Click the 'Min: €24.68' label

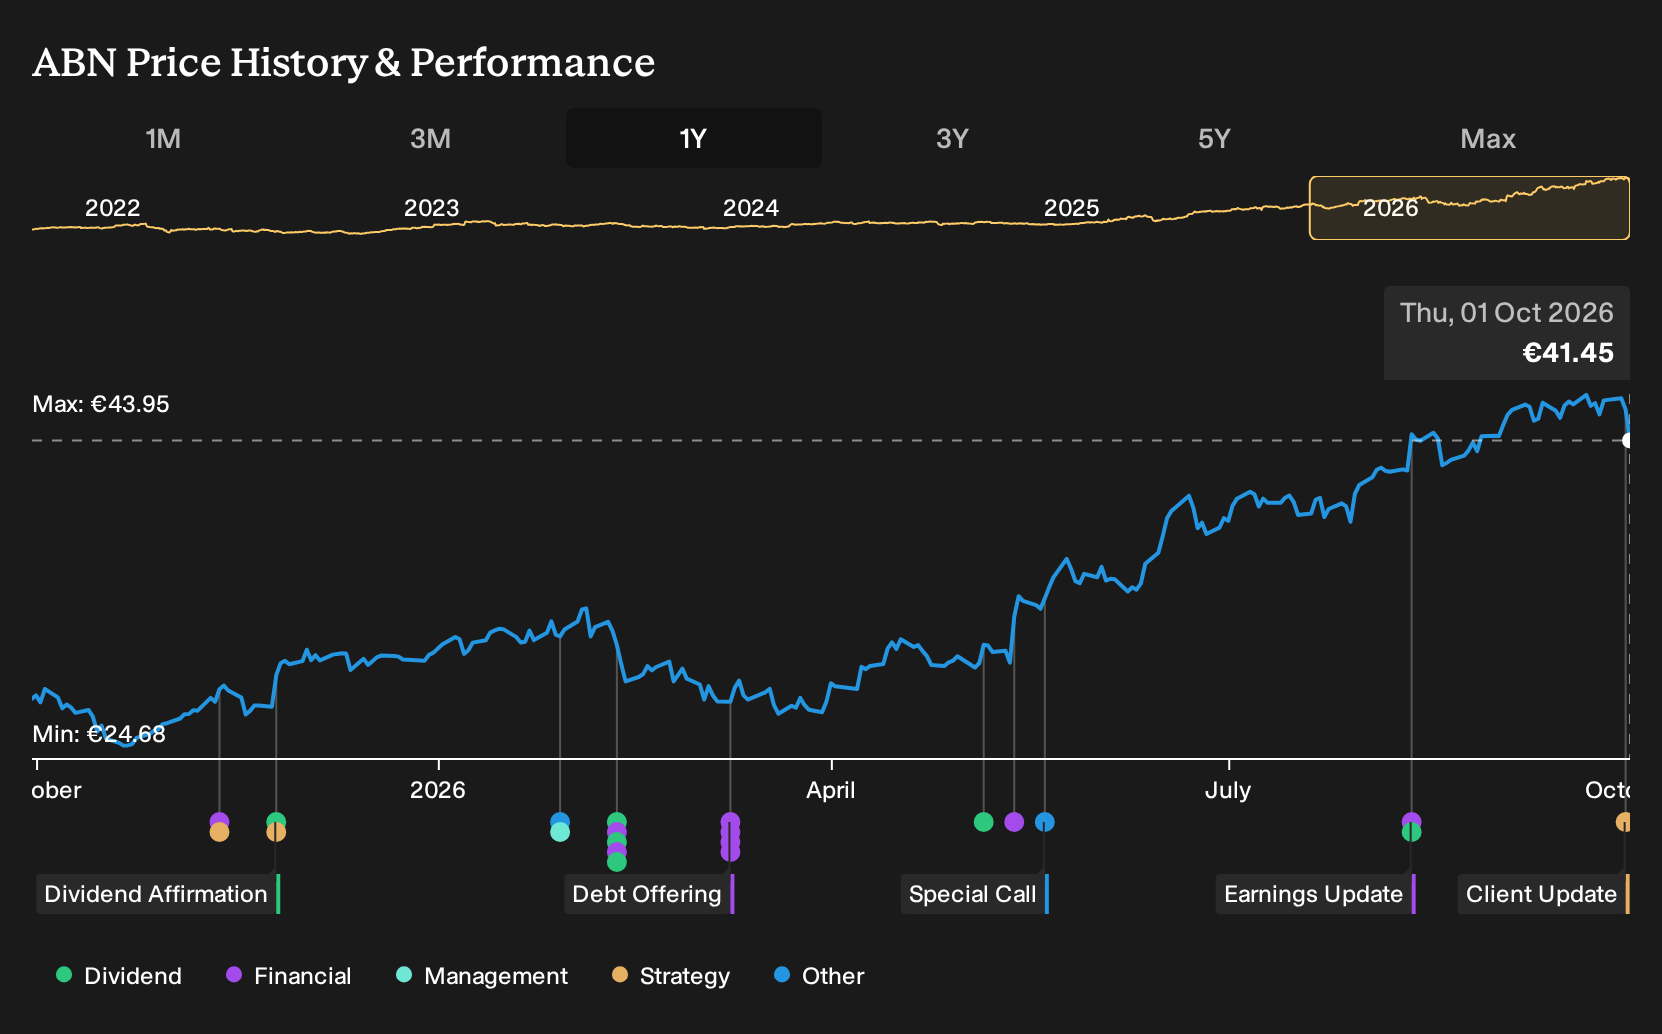99,734
